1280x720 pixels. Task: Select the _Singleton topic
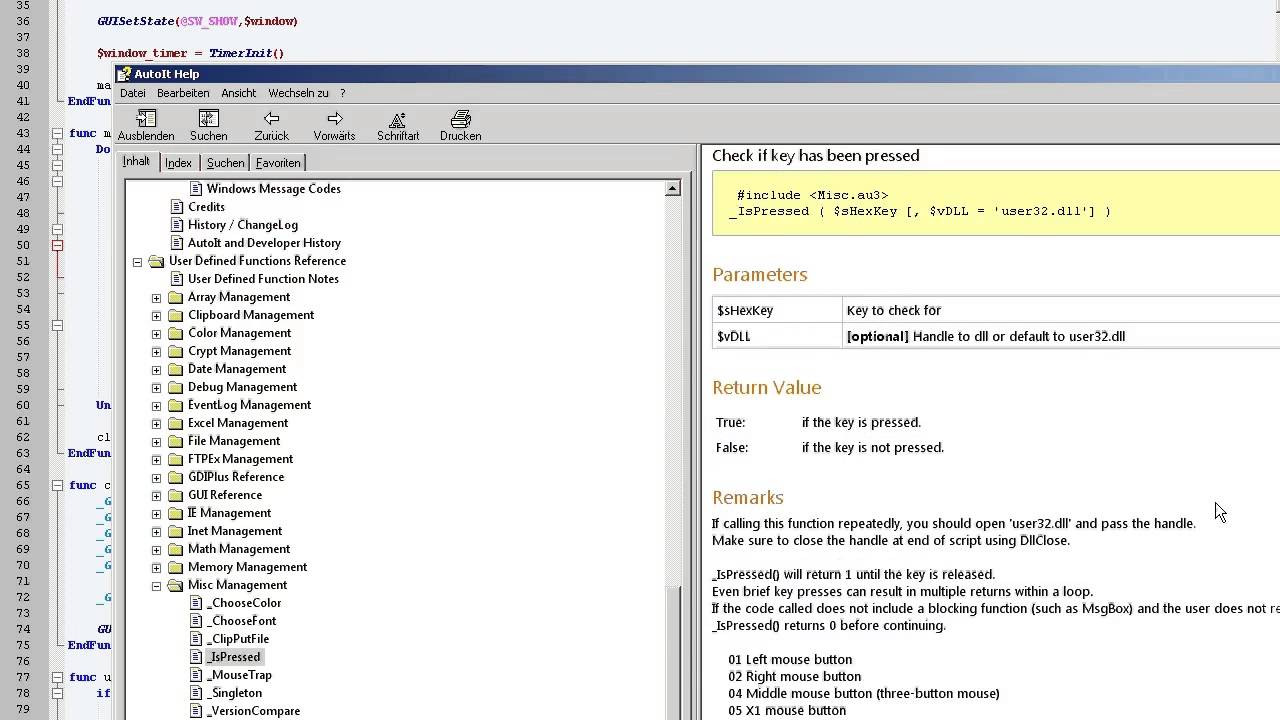[x=234, y=693]
